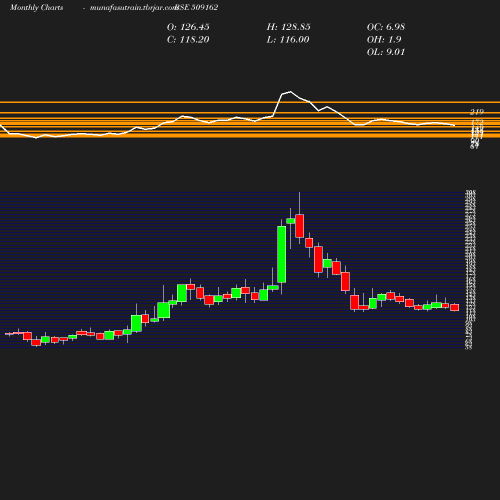
Task: Select the close value C: 118.20
Action: [x=188, y=40]
